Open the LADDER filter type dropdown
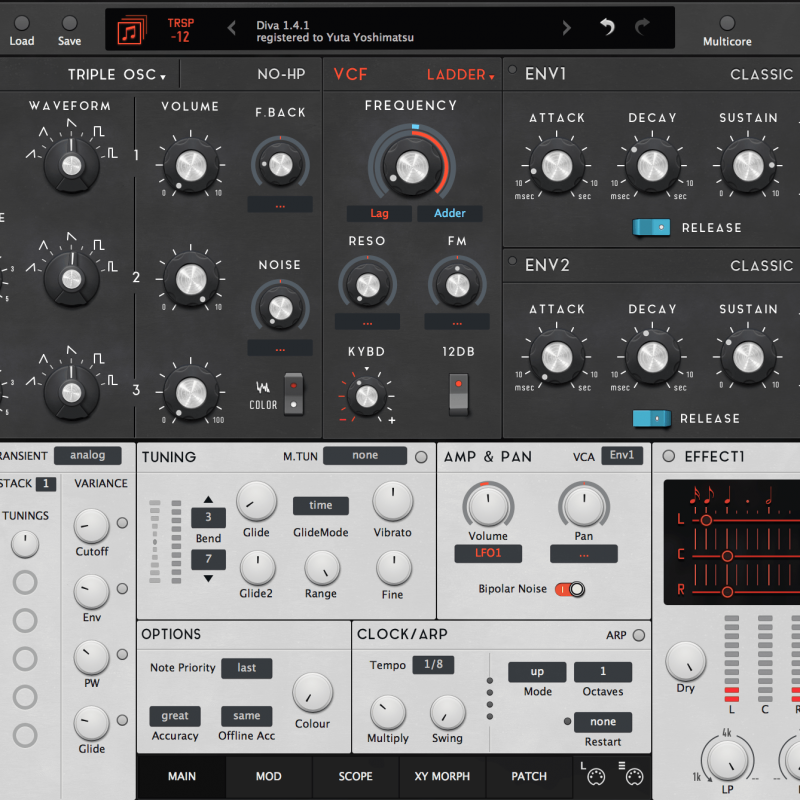This screenshot has width=800, height=800. [460, 75]
